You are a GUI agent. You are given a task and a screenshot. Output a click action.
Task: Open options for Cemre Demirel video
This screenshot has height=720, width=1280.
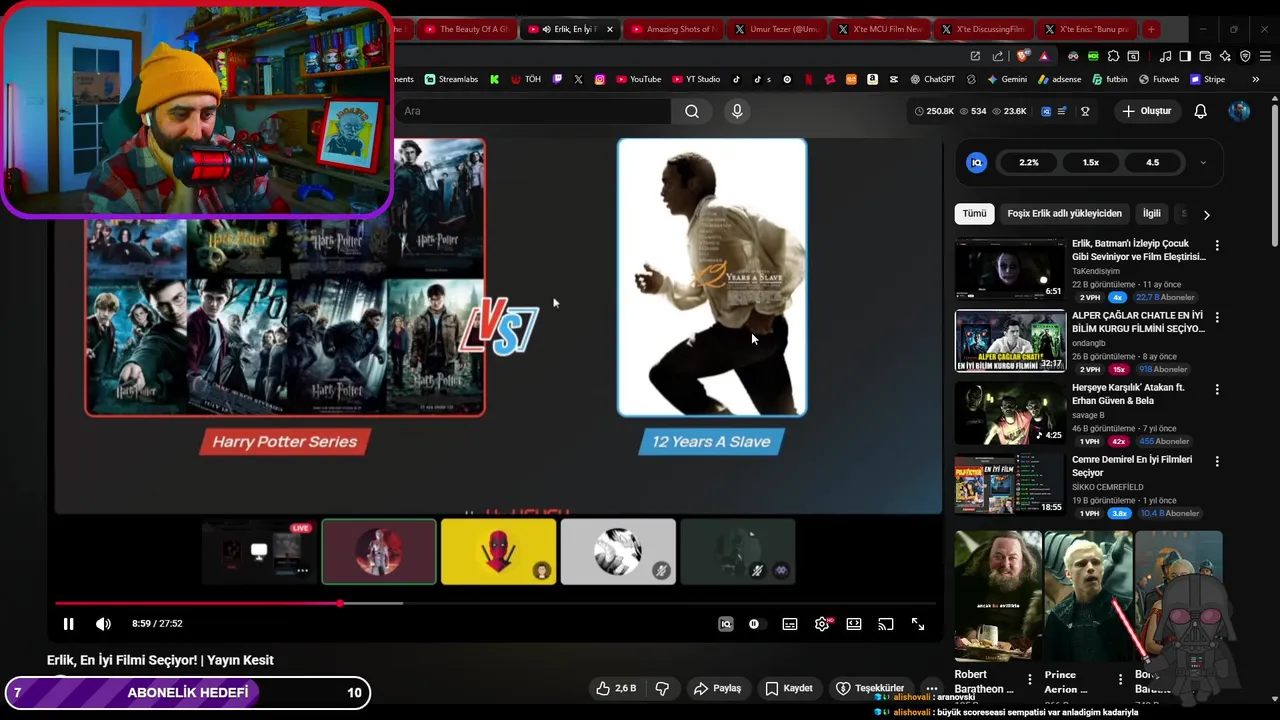pos(1217,461)
